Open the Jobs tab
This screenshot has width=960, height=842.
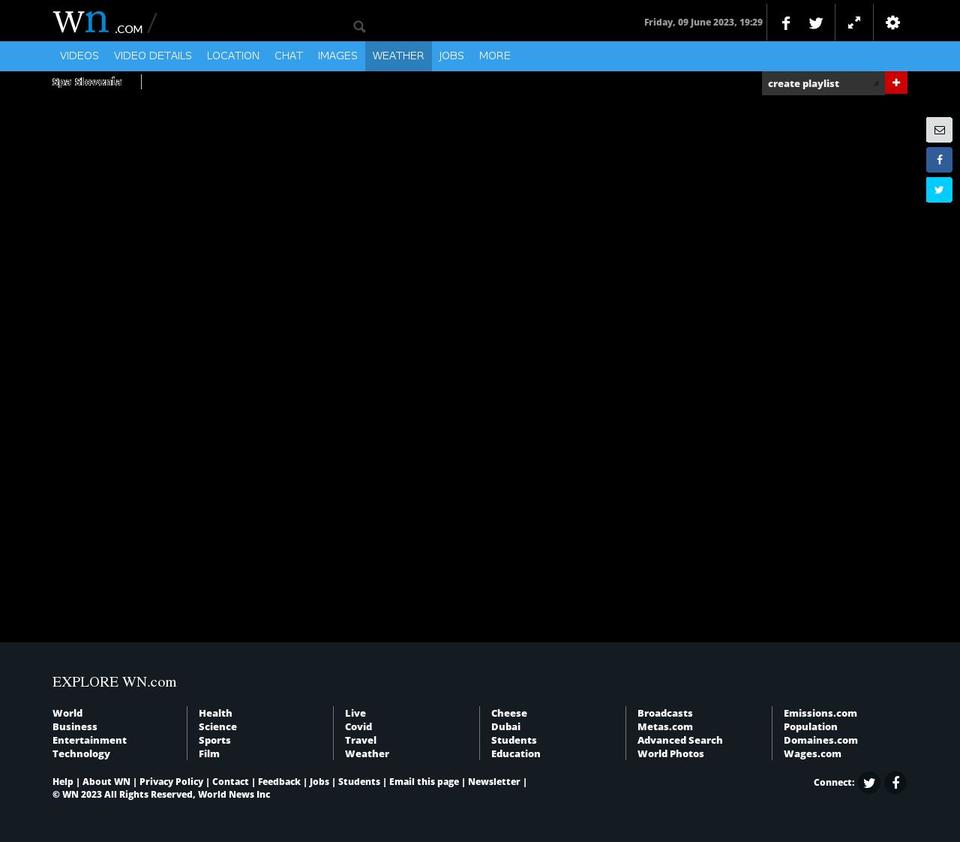click(x=451, y=56)
